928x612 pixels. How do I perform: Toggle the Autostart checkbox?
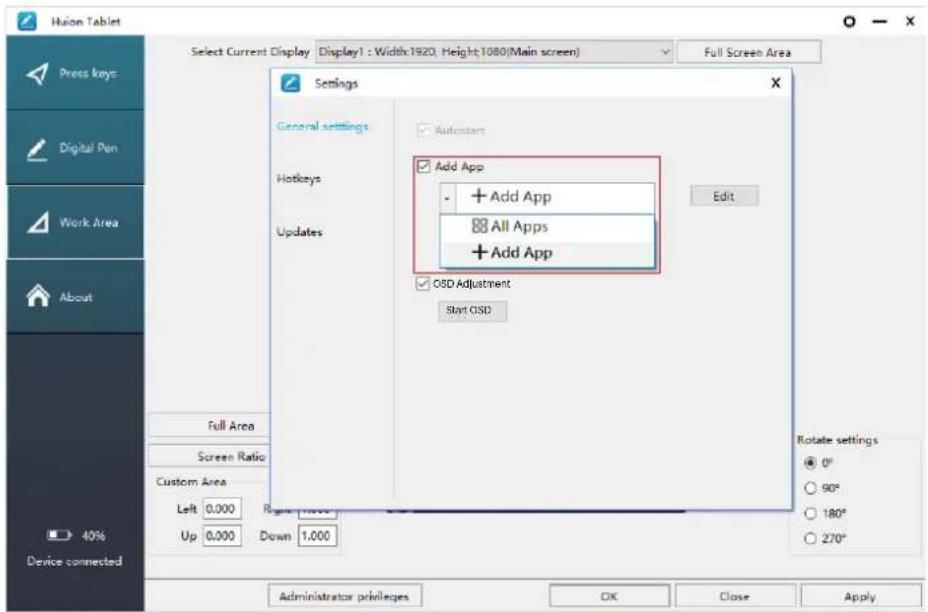(x=423, y=130)
